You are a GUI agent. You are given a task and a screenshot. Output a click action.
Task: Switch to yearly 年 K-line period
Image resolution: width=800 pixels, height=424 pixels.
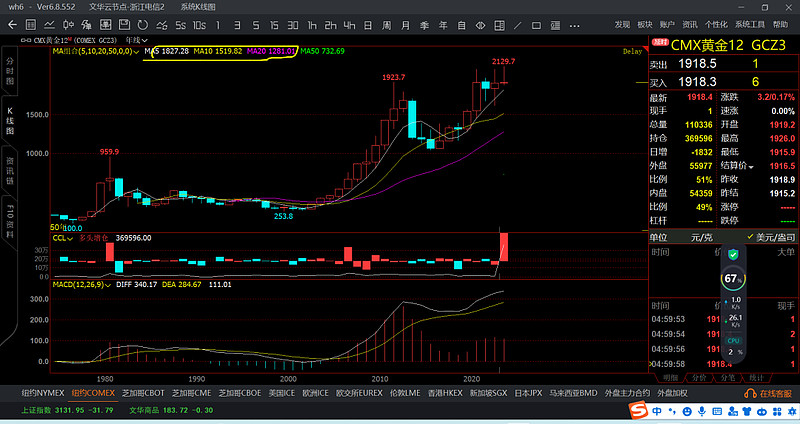click(x=443, y=25)
